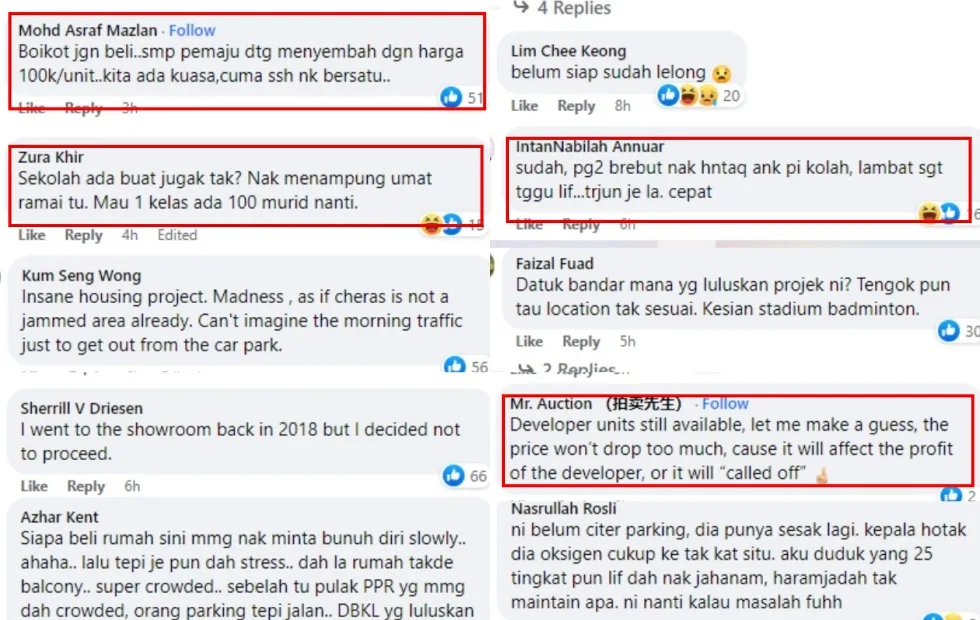View Edited history on Zura Khir's comment
This screenshot has width=980, height=620.
point(178,235)
